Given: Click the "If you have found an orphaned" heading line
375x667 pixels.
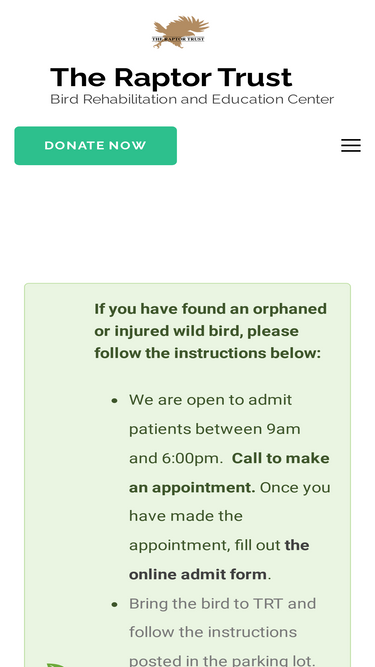Looking at the screenshot, I should tap(210, 309).
